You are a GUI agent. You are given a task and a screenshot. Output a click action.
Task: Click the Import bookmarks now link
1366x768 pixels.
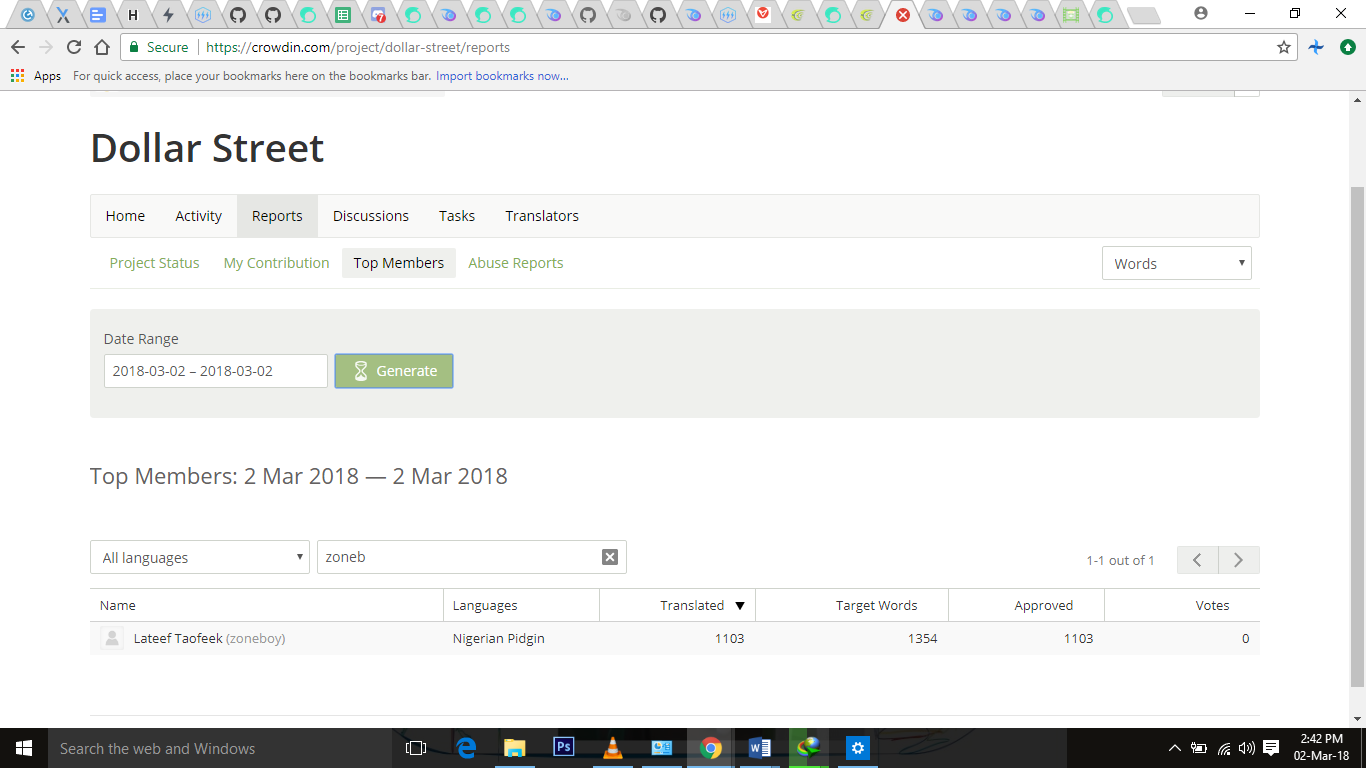(502, 76)
